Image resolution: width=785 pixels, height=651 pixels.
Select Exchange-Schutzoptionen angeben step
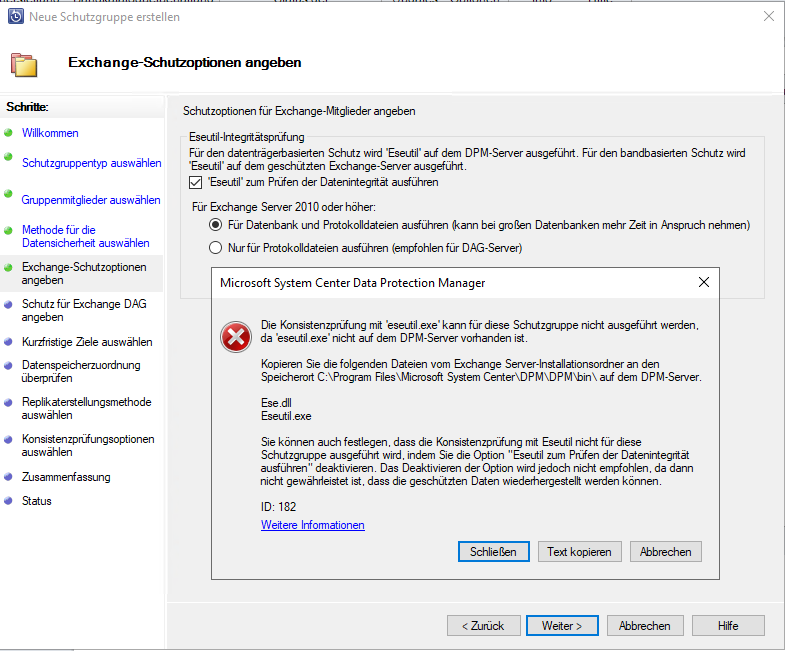[84, 273]
